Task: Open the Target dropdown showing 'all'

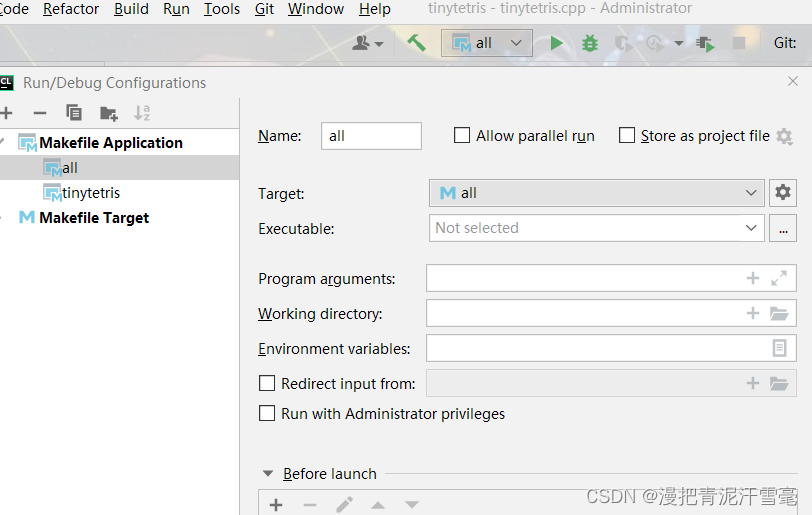Action: click(597, 193)
